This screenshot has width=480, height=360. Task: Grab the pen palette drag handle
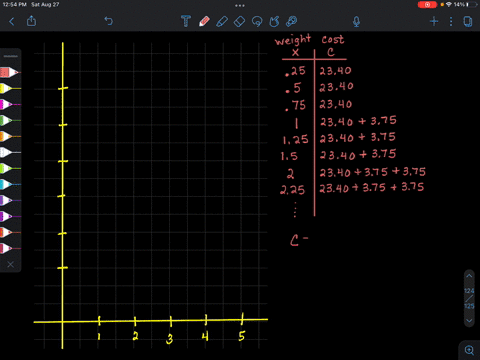coord(11,56)
